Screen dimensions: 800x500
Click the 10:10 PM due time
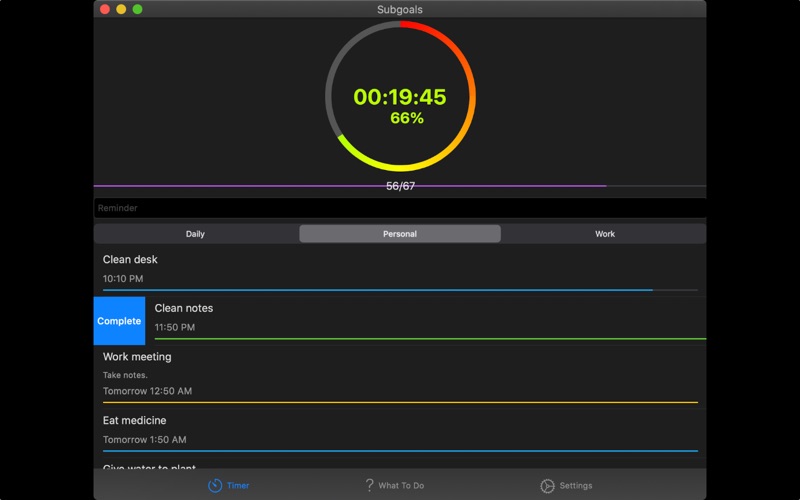coord(123,279)
